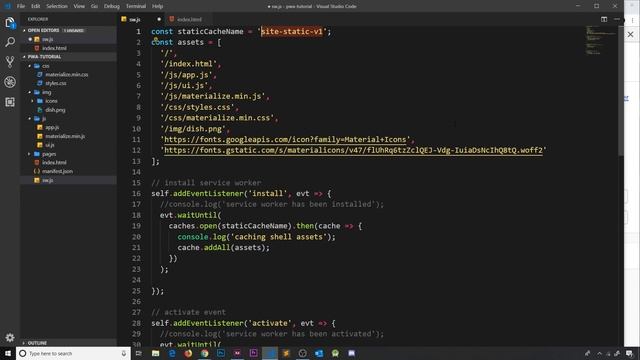Open materialize.min.css in the explorer
640x360 pixels.
point(67,75)
